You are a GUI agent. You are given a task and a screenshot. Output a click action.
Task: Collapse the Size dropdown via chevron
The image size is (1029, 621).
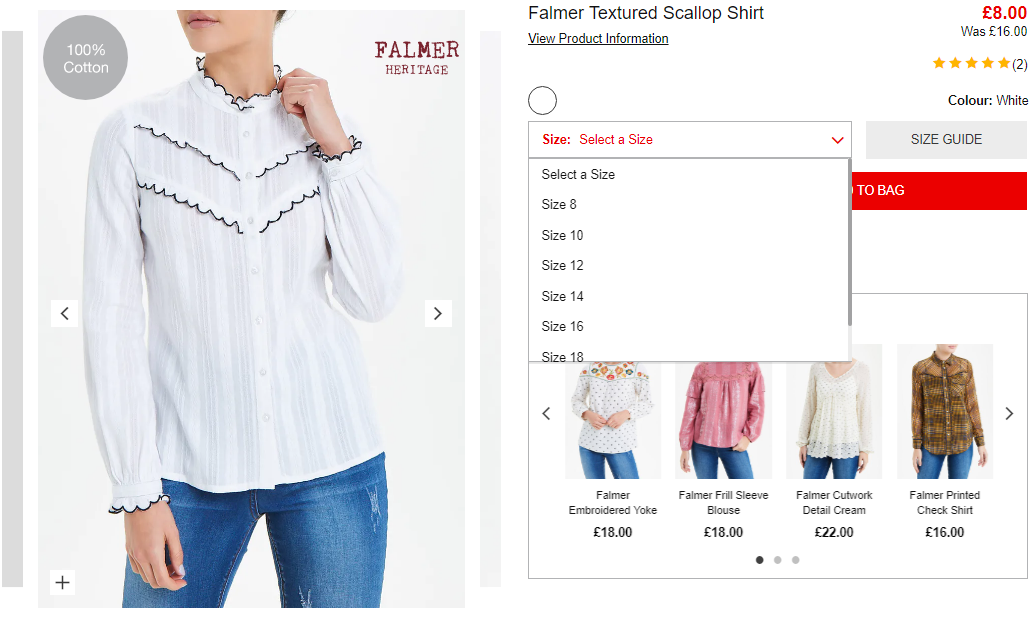[x=837, y=140]
